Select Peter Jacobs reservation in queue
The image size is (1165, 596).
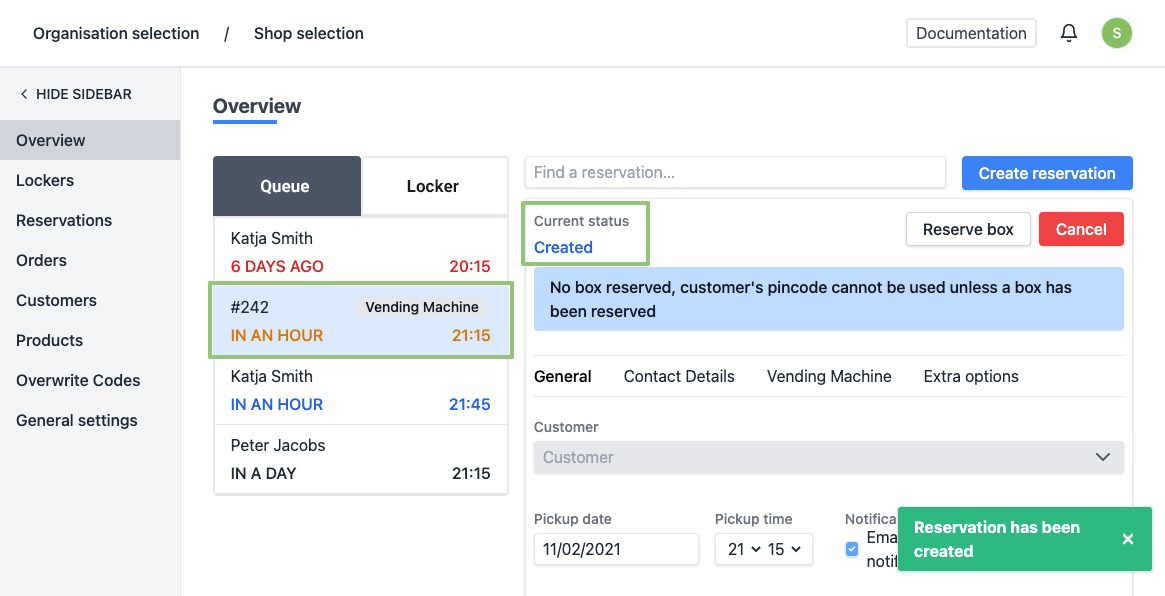point(360,459)
